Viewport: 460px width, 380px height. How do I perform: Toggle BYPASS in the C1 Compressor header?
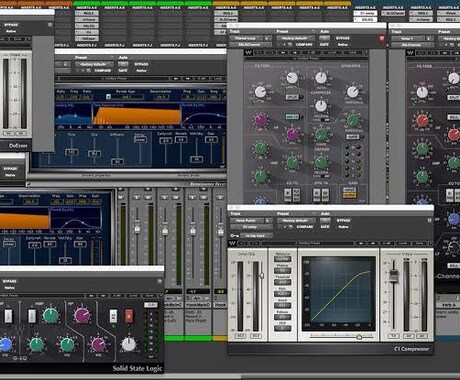343,221
